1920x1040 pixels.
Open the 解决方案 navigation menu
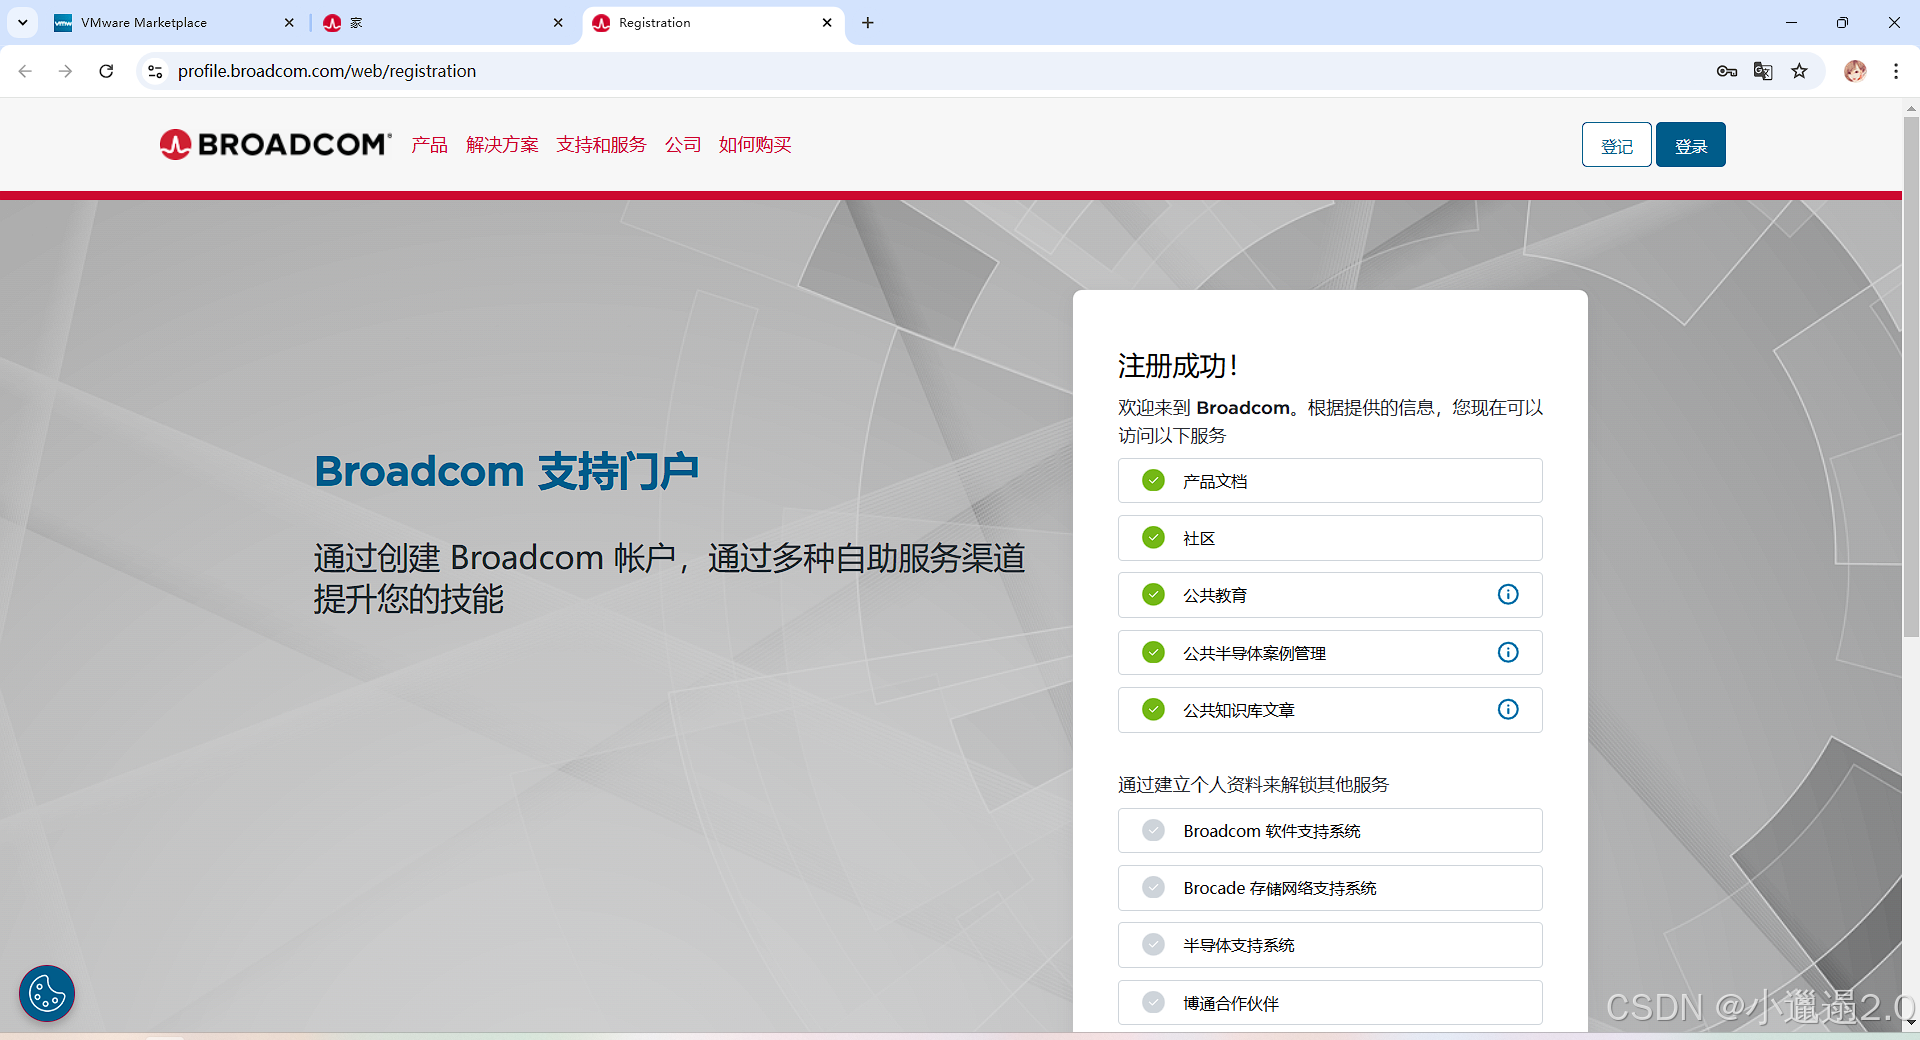point(502,144)
